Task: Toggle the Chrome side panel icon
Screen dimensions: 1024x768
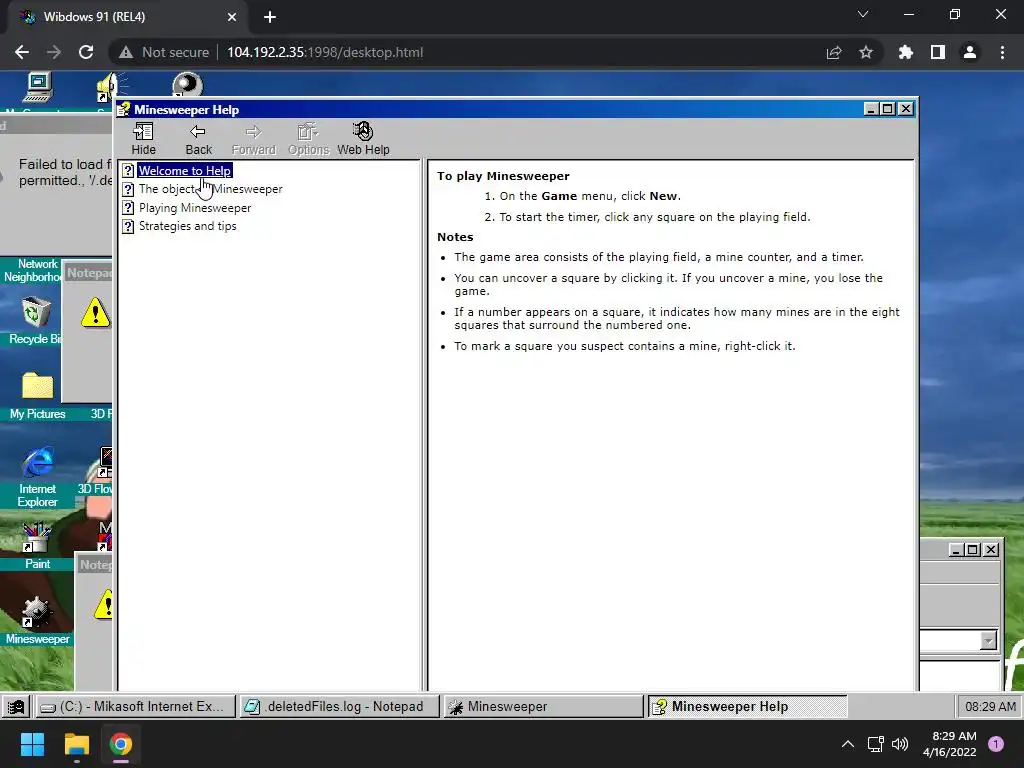Action: 938,52
